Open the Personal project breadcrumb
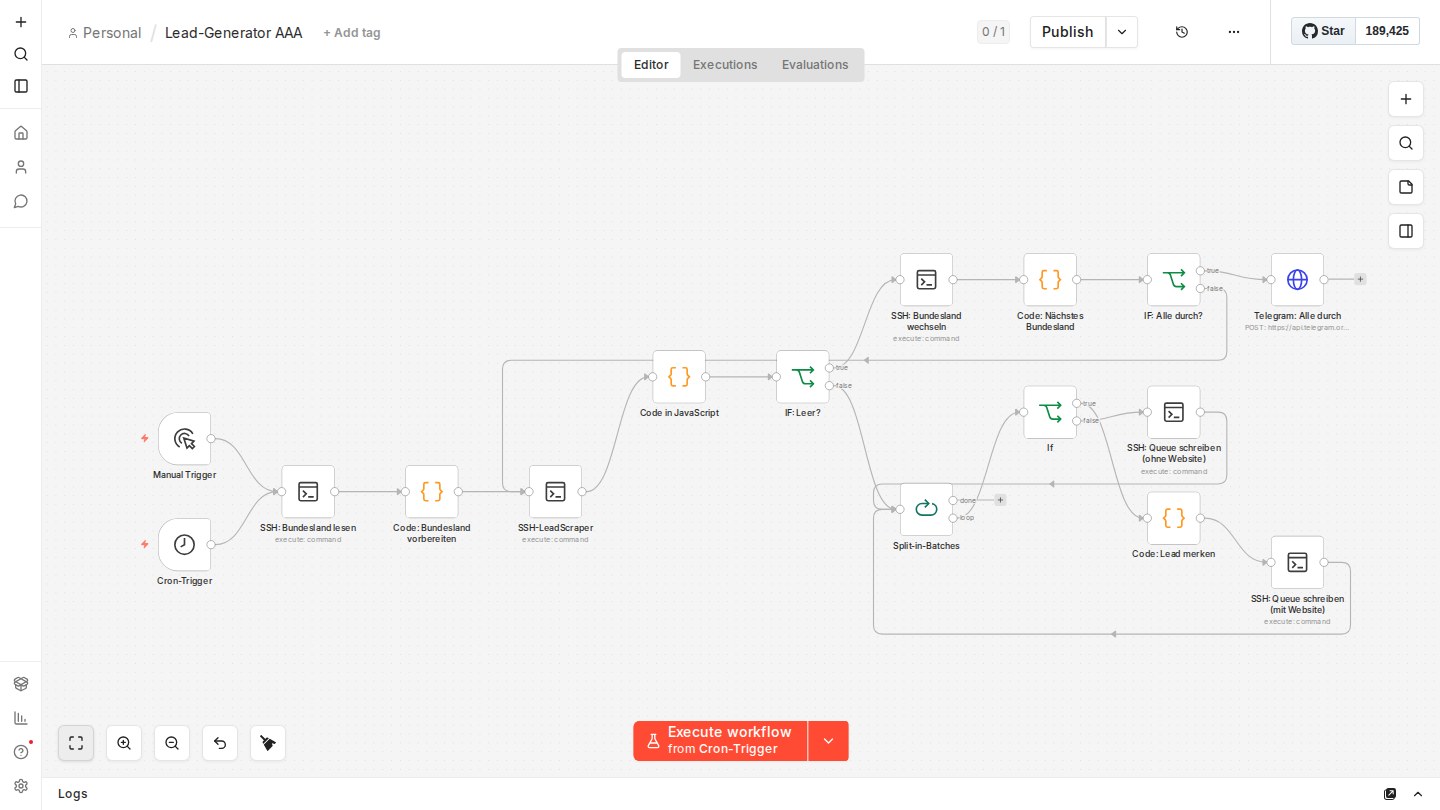1440x810 pixels. (104, 33)
